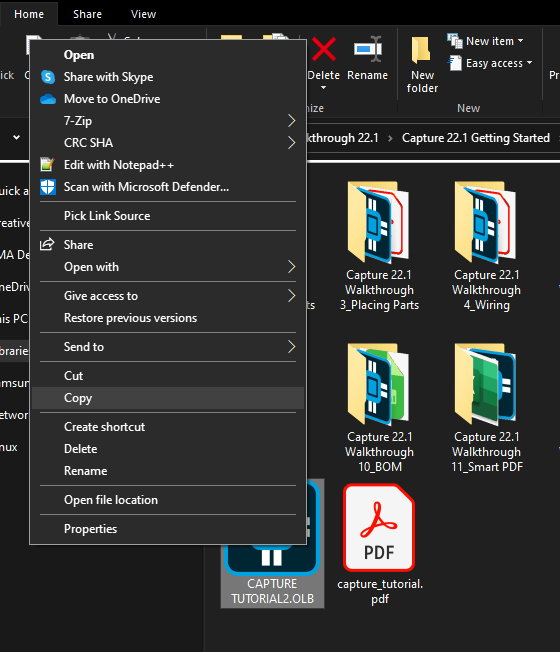Click the Easy access icon in ribbon
560x652 pixels.
(x=455, y=63)
